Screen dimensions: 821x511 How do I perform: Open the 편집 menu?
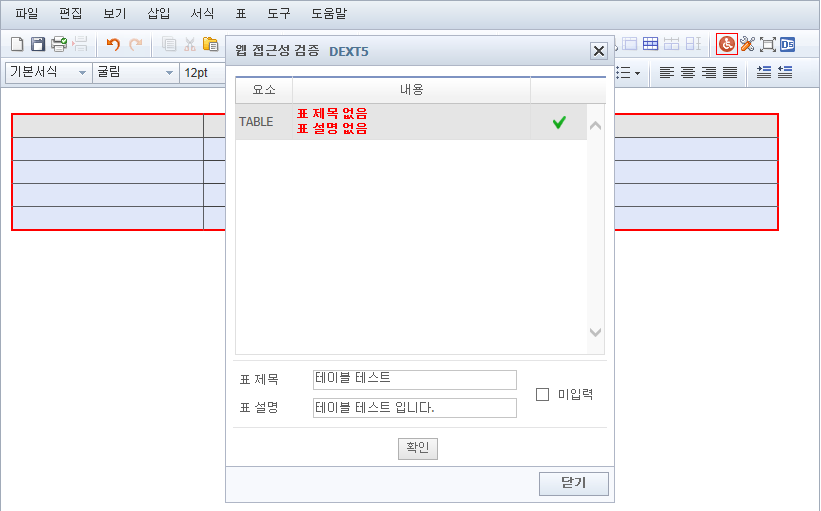[x=71, y=13]
